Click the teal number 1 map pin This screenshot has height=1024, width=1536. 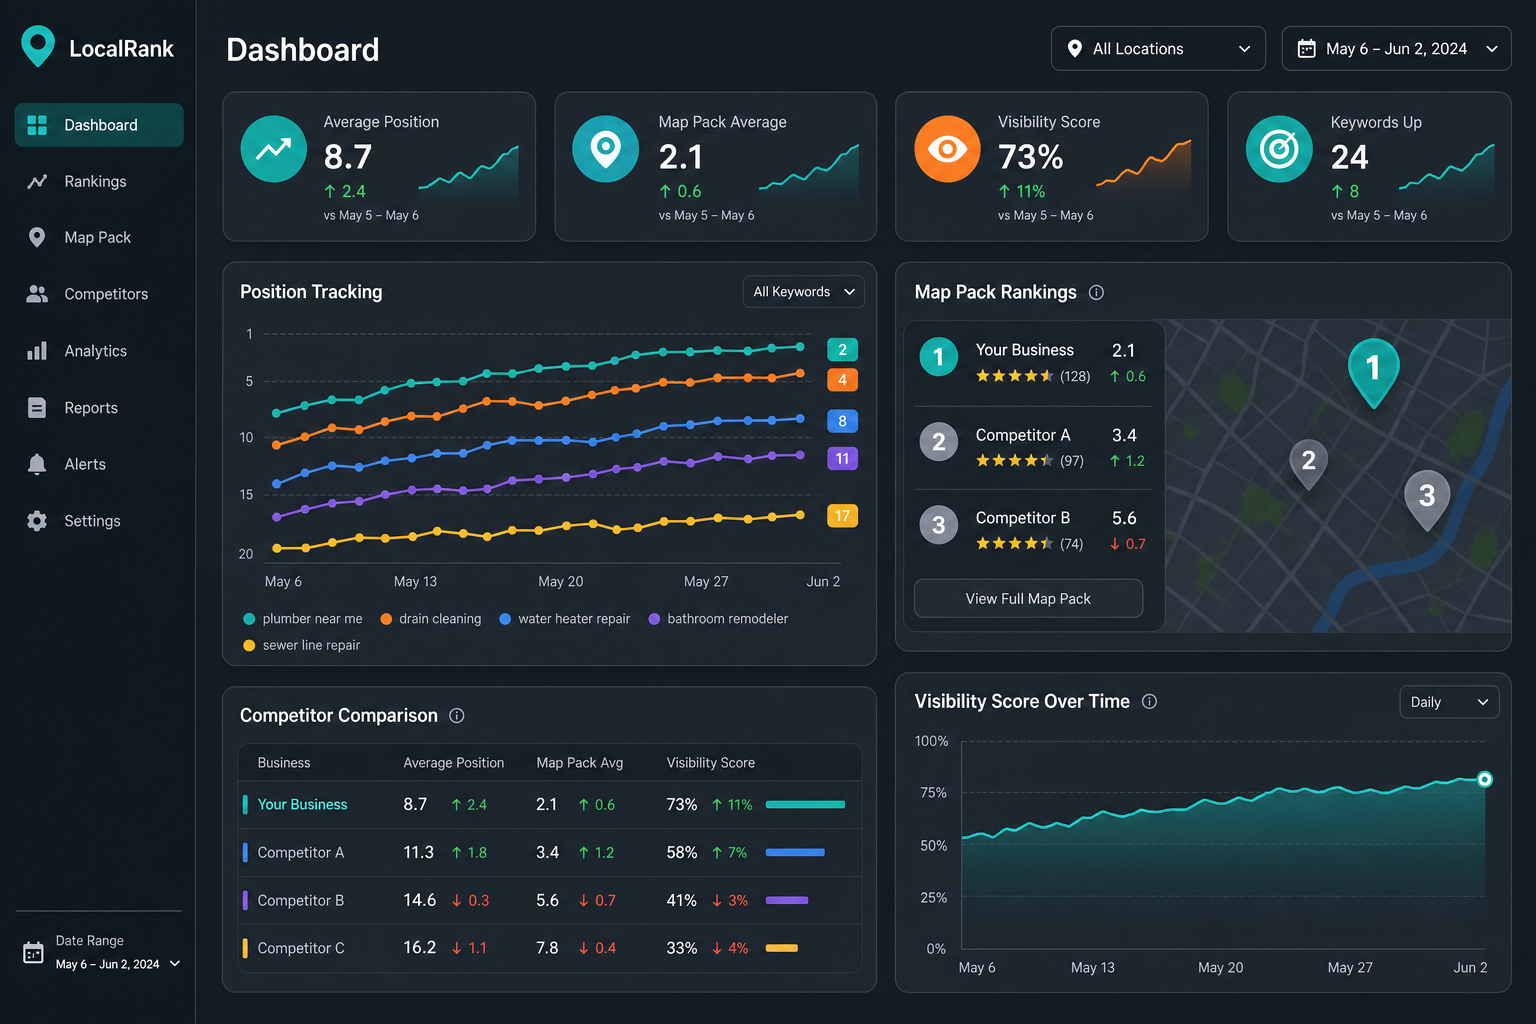click(x=1374, y=372)
